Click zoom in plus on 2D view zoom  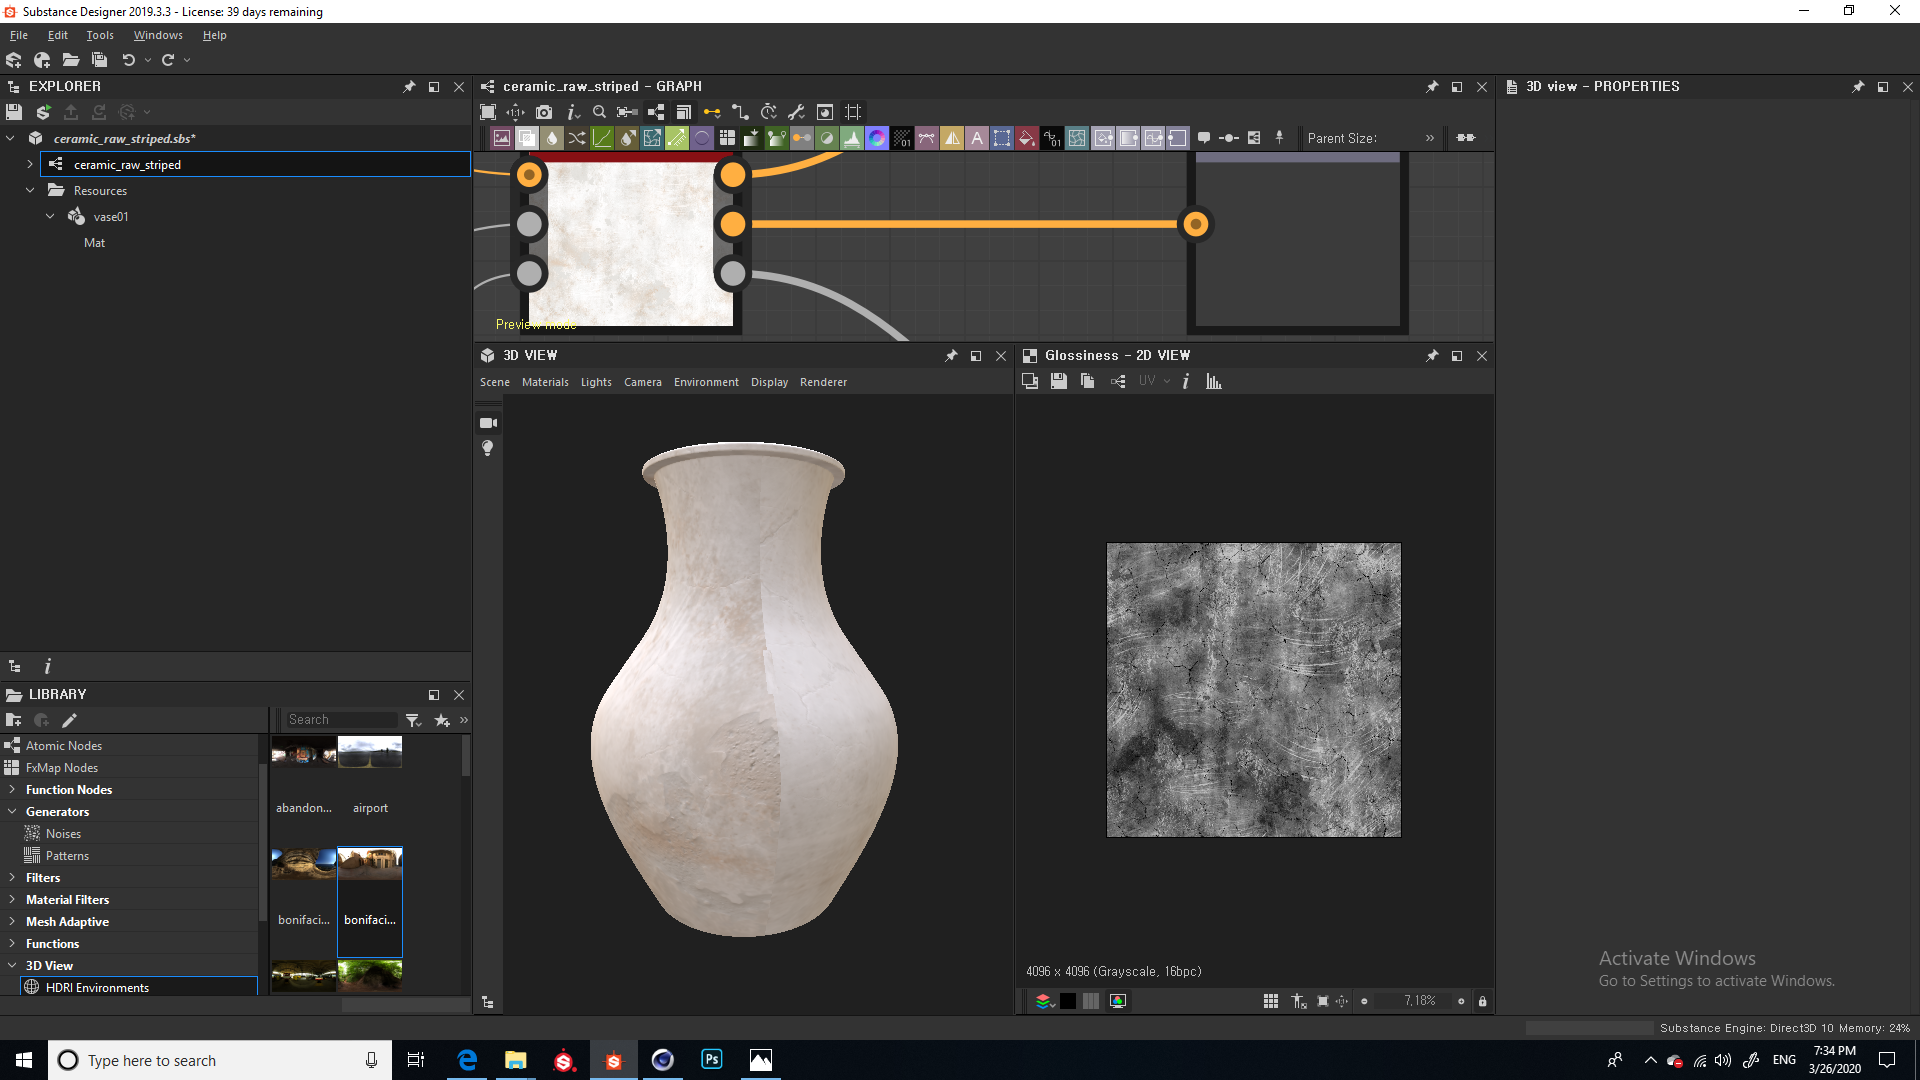click(x=1461, y=1001)
